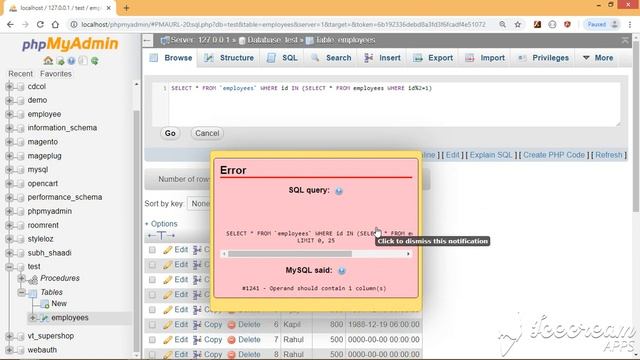This screenshot has width=640, height=360.
Task: Open browser three-dot menu
Action: pyautogui.click(x=630, y=24)
